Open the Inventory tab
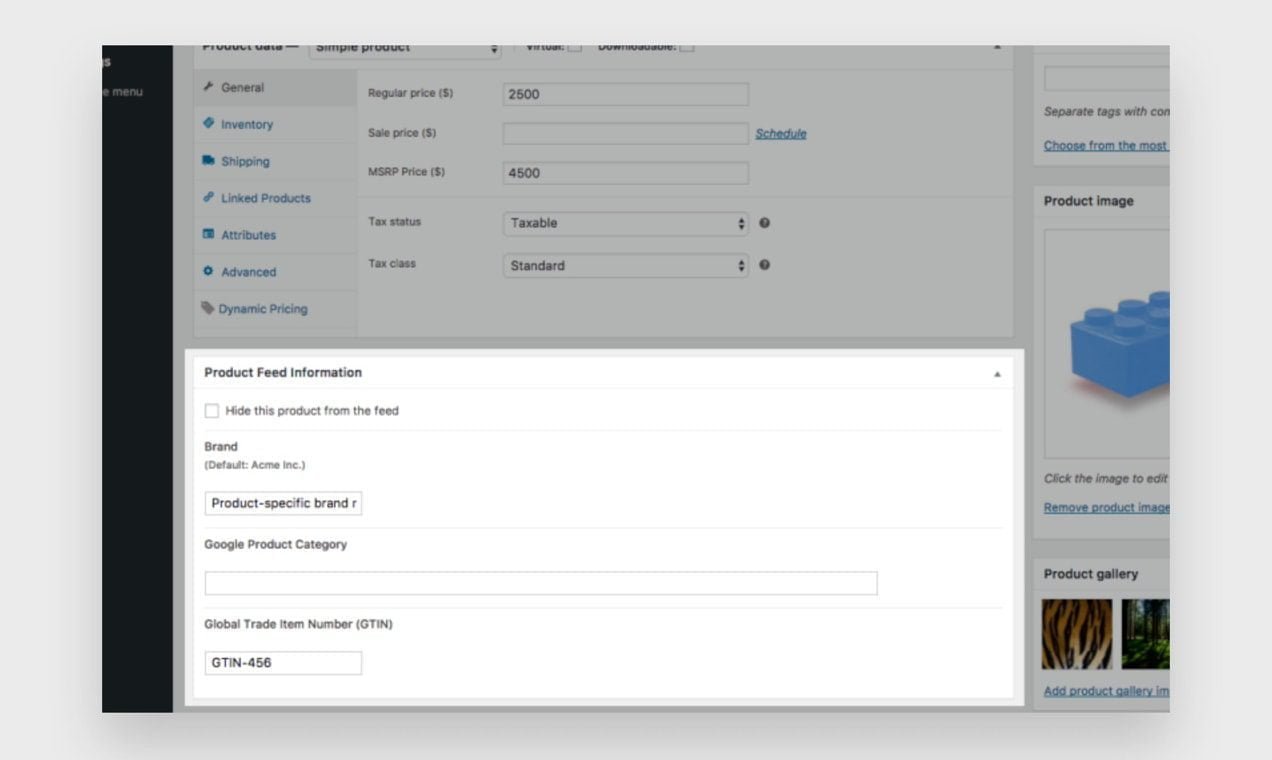The width and height of the screenshot is (1272, 760). tap(275, 125)
